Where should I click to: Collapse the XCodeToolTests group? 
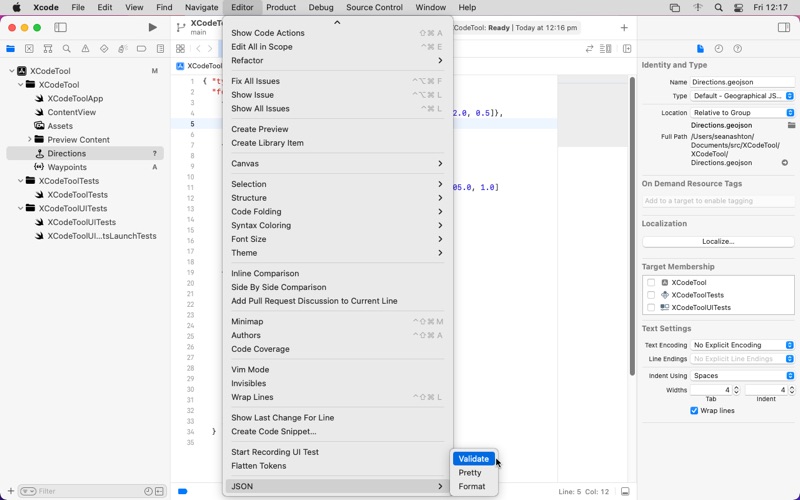click(20, 181)
